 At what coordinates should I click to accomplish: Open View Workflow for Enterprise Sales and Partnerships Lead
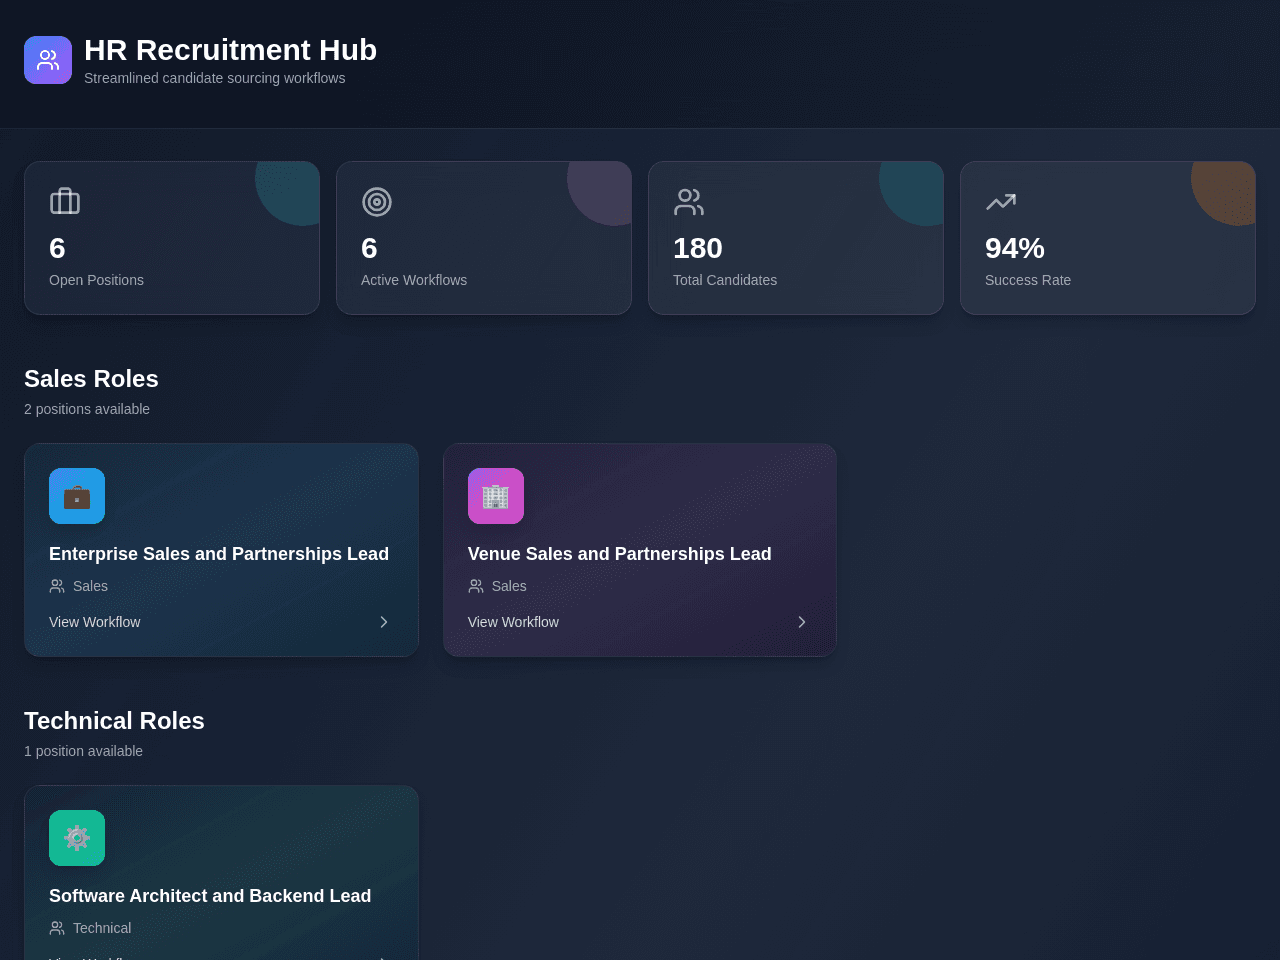coord(95,622)
